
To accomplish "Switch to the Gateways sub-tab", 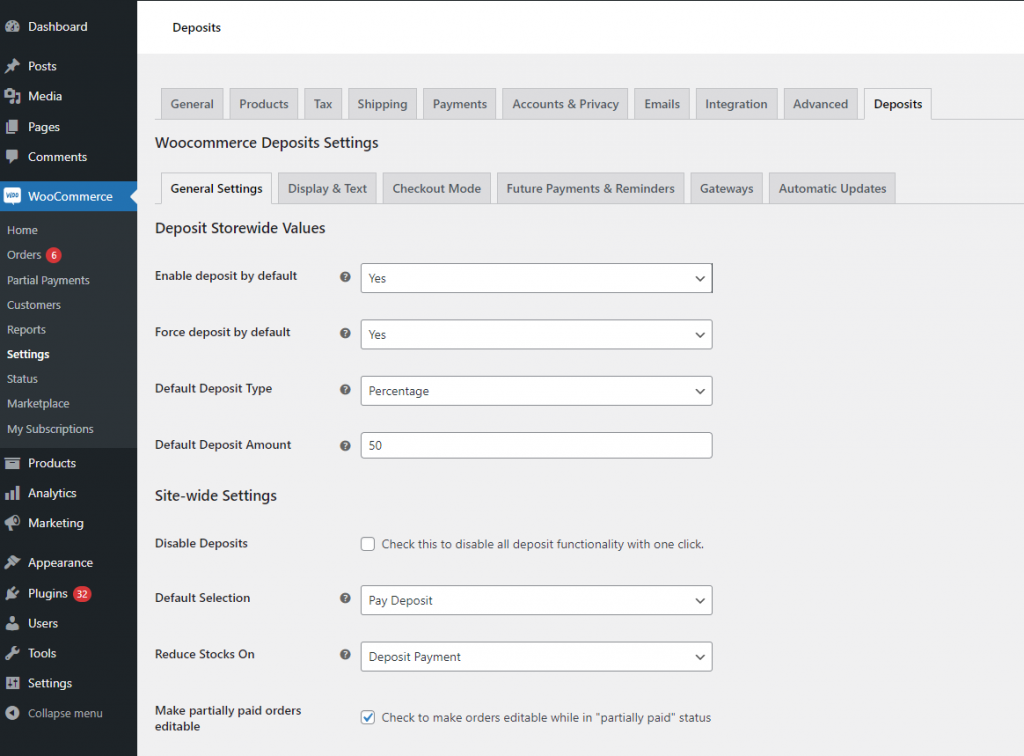I will 727,188.
